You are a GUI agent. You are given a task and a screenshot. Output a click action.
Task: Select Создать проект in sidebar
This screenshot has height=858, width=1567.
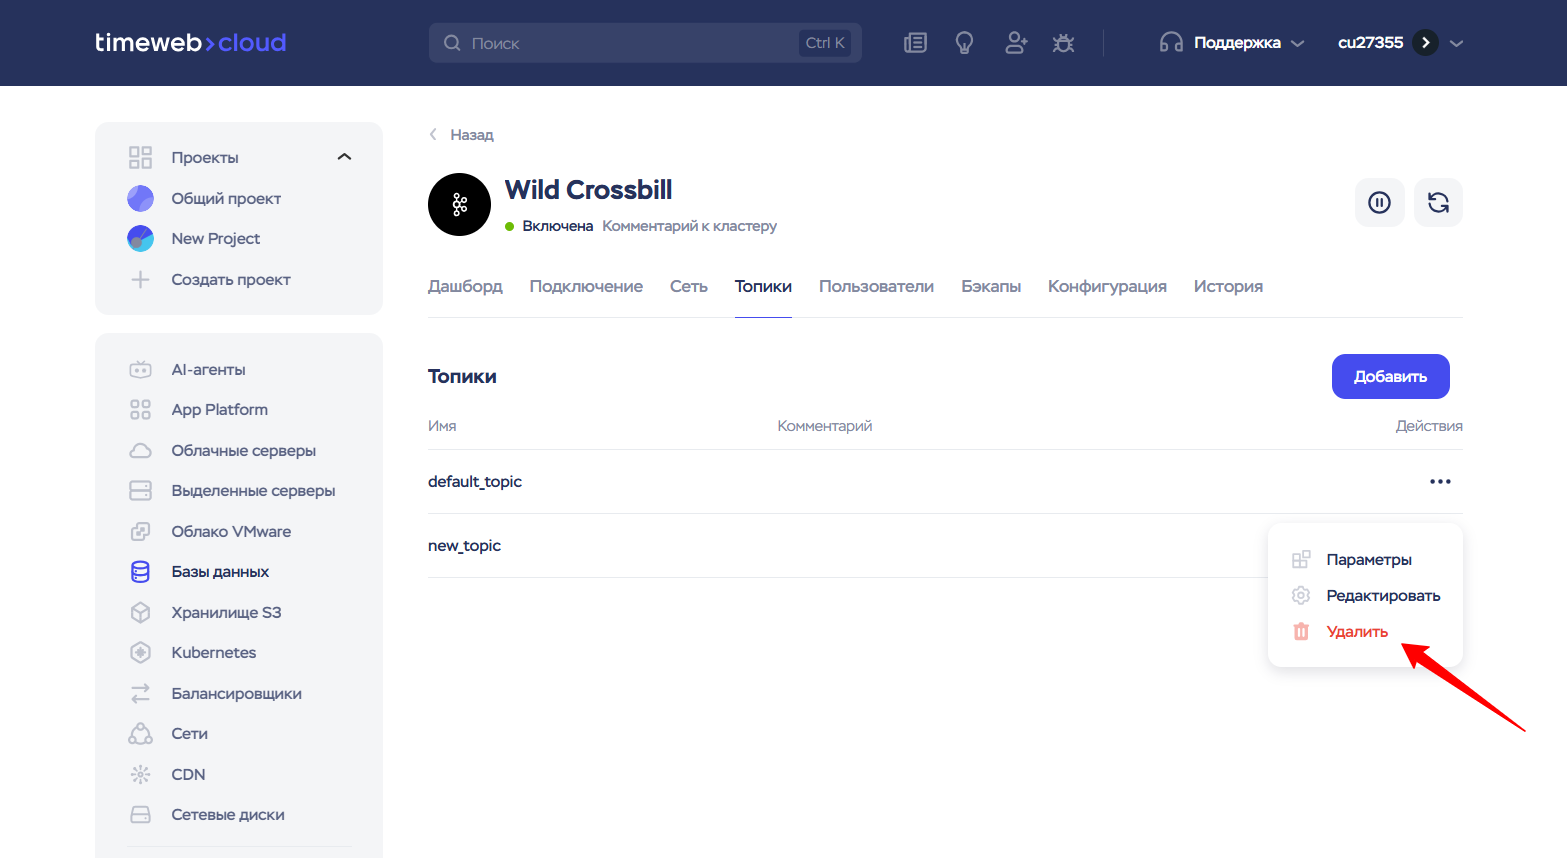[230, 280]
